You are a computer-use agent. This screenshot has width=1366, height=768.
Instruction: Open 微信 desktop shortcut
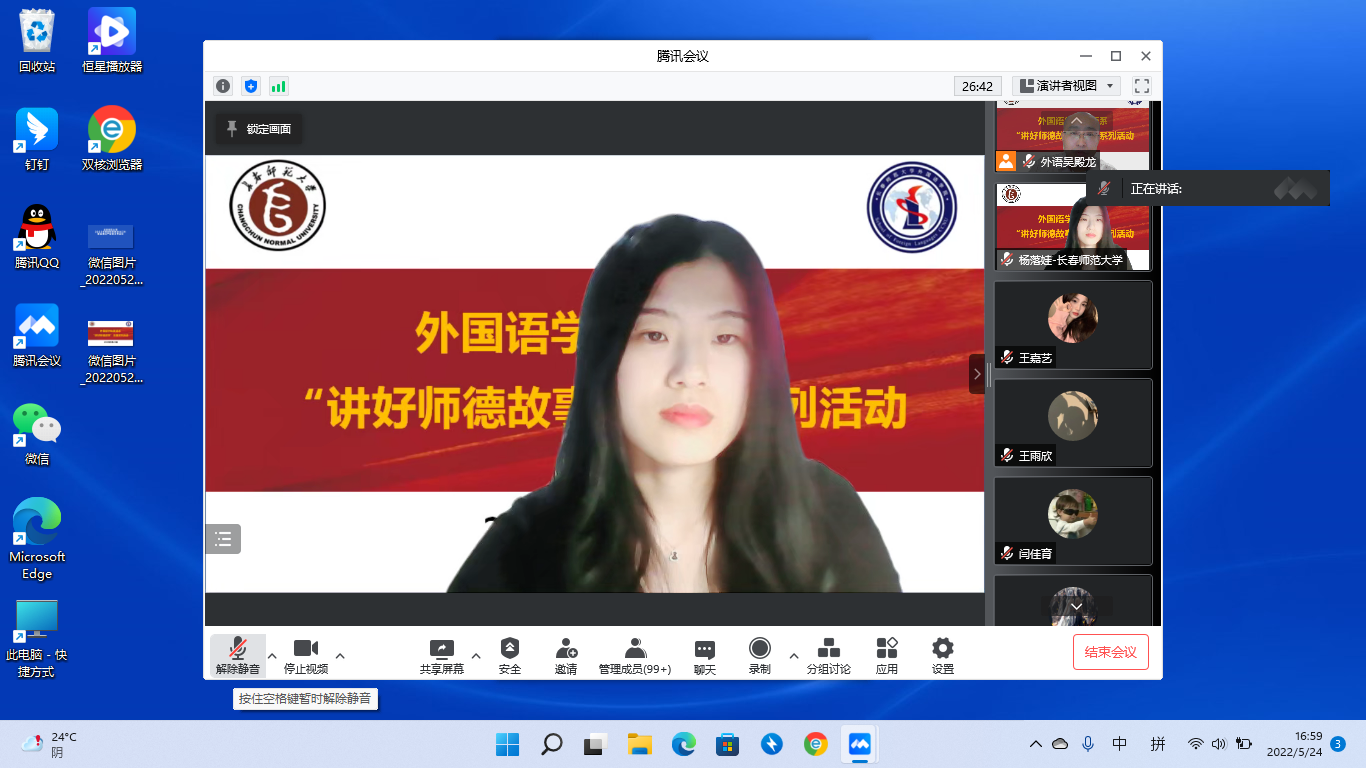(x=37, y=433)
